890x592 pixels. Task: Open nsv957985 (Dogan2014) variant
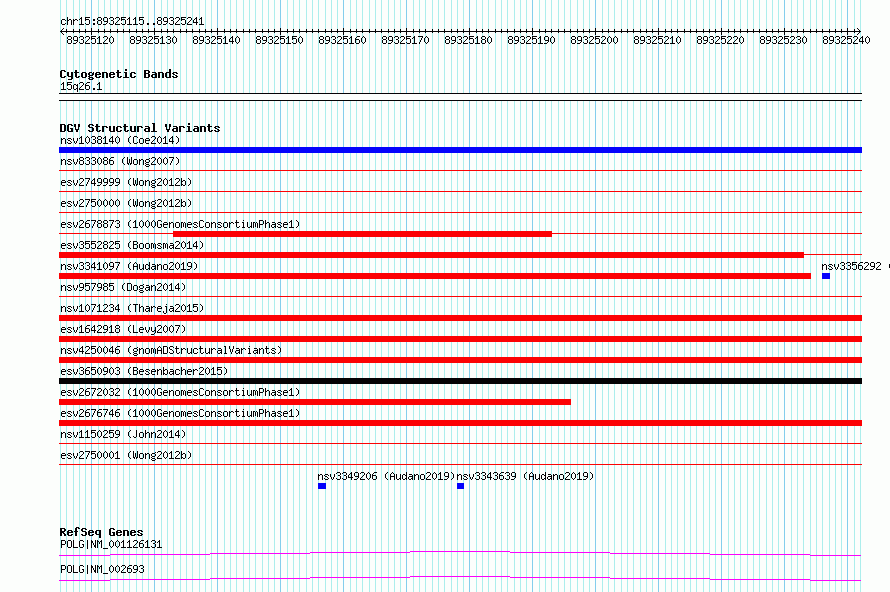[123, 287]
